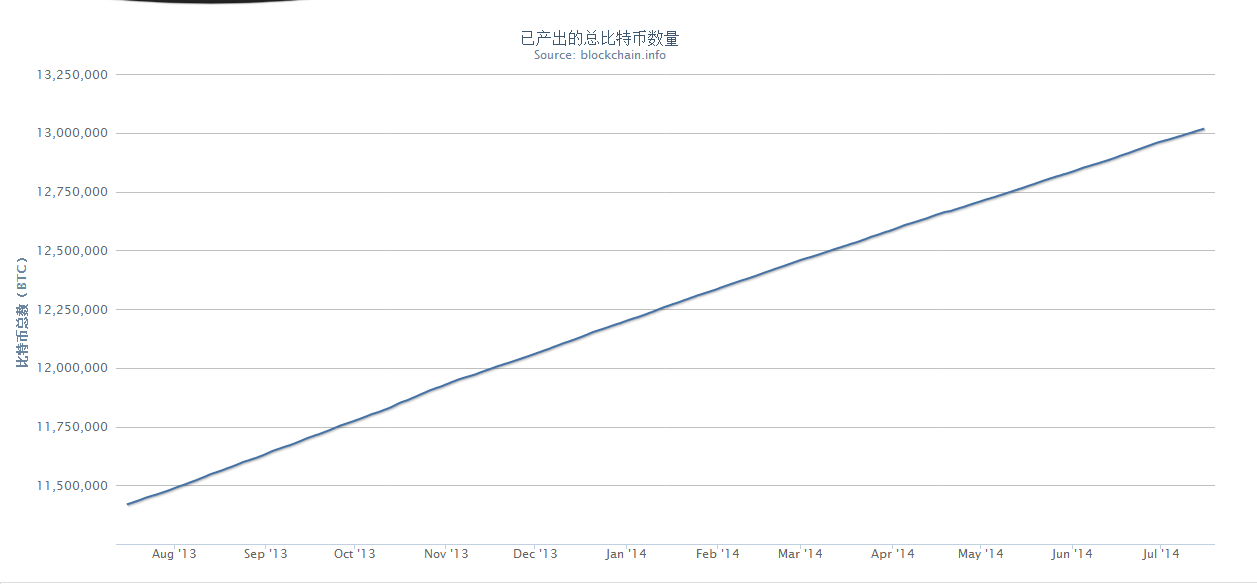1257x584 pixels.
Task: Select the y-axis label 12,500,000
Action: 73,251
